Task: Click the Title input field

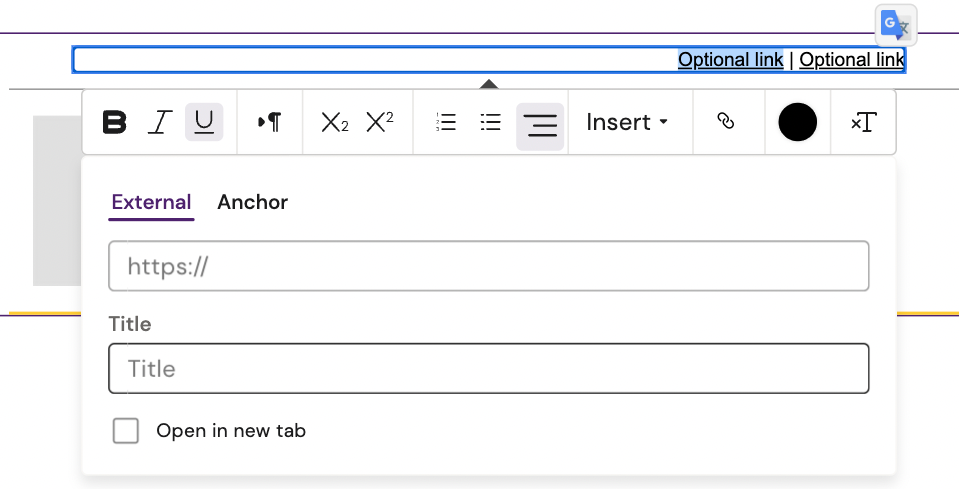Action: tap(488, 369)
